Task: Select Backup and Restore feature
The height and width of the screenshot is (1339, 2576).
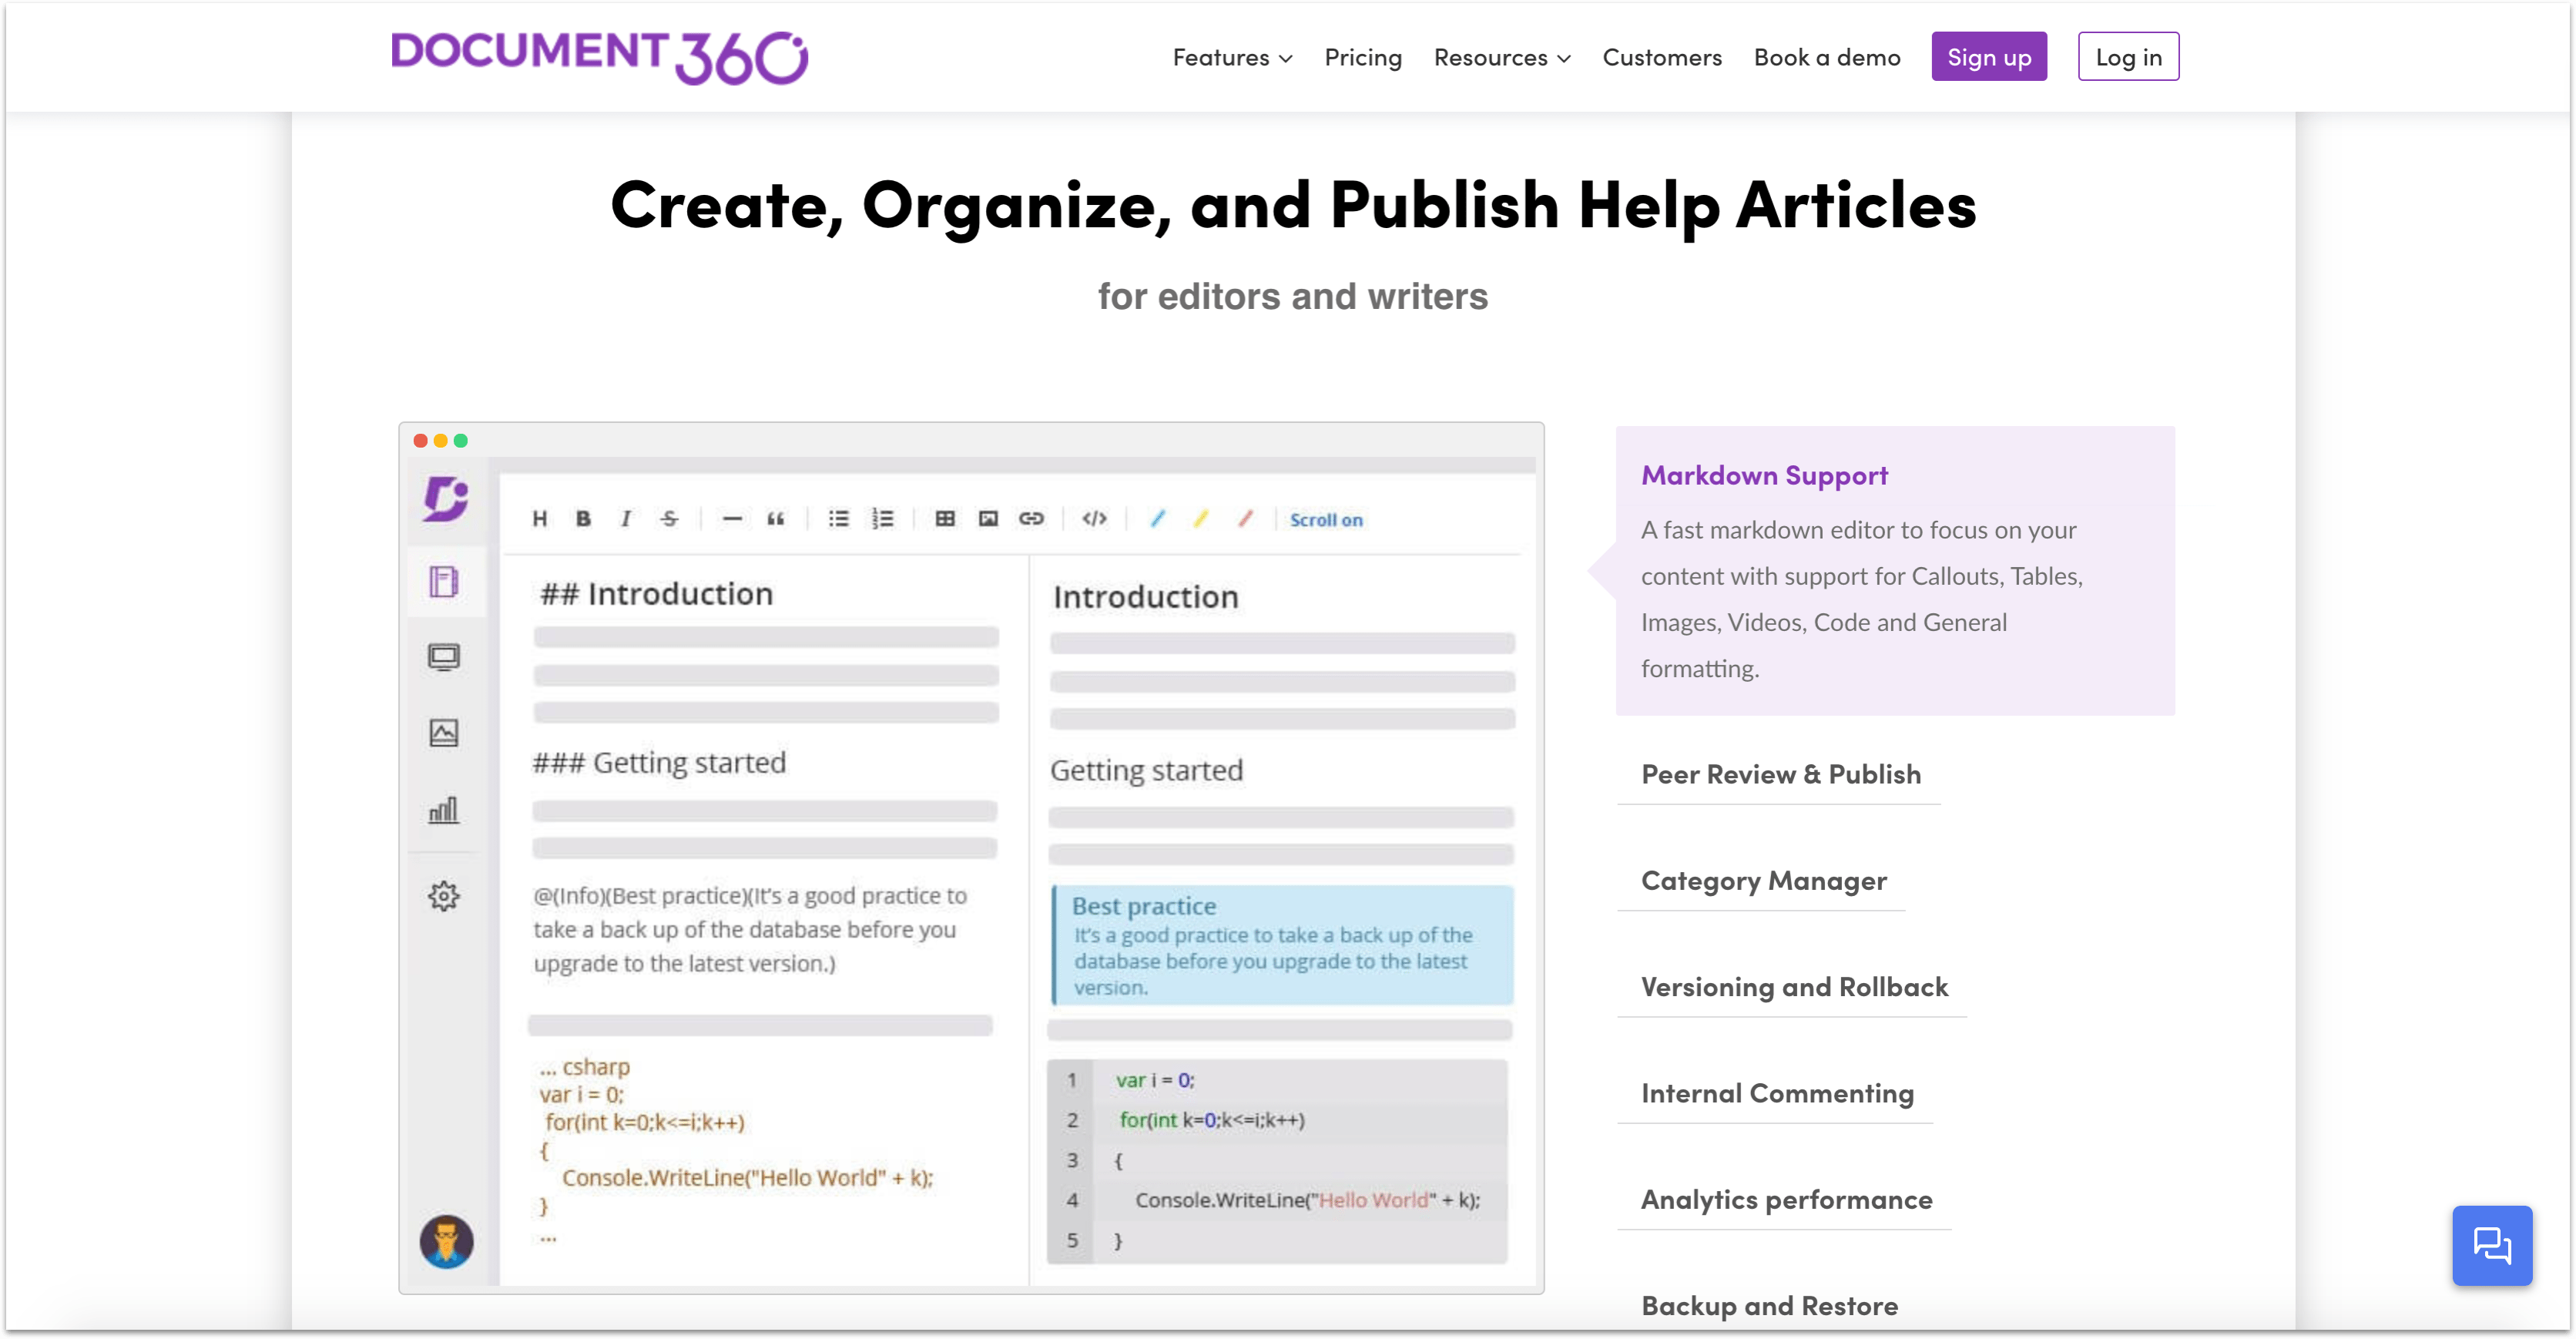Action: coord(1769,1306)
